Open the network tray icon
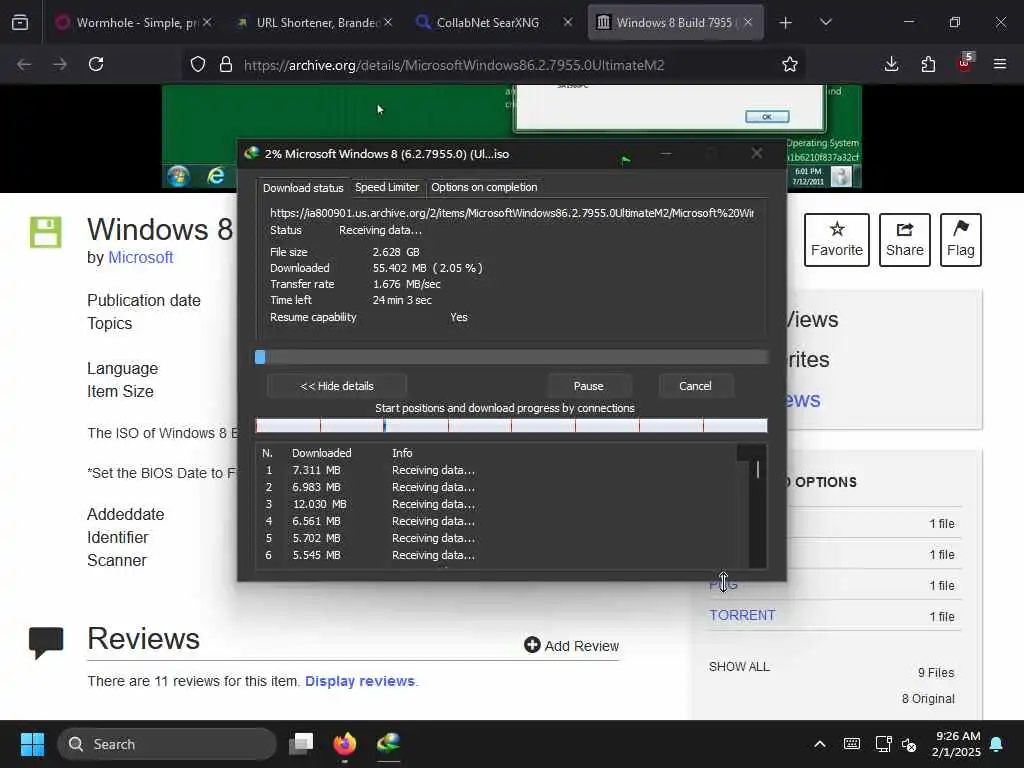The image size is (1024, 768). [884, 744]
